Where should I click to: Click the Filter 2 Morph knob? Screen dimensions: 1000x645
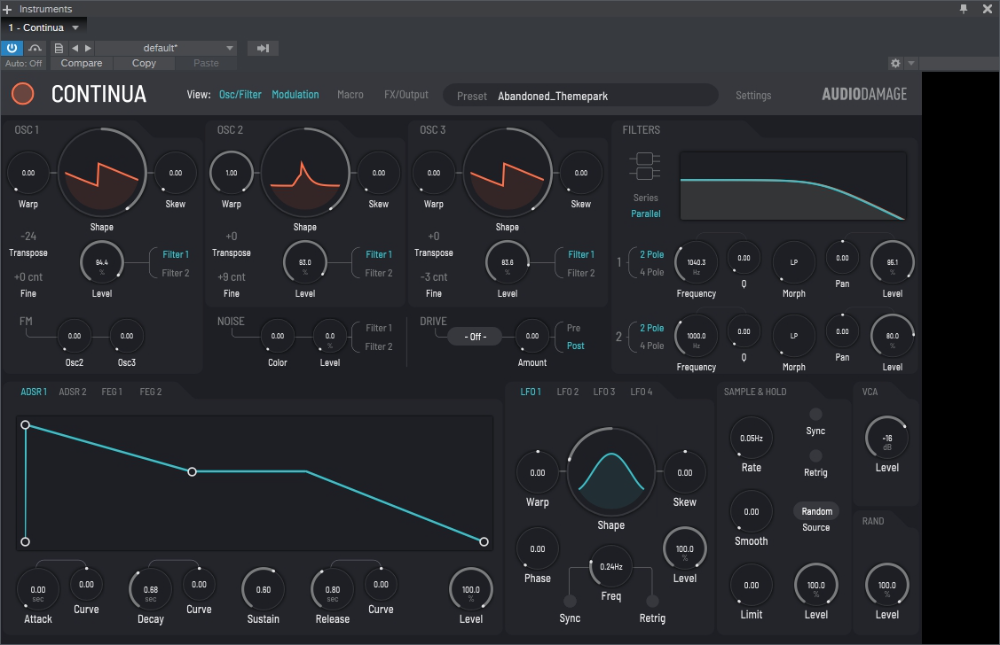794,336
